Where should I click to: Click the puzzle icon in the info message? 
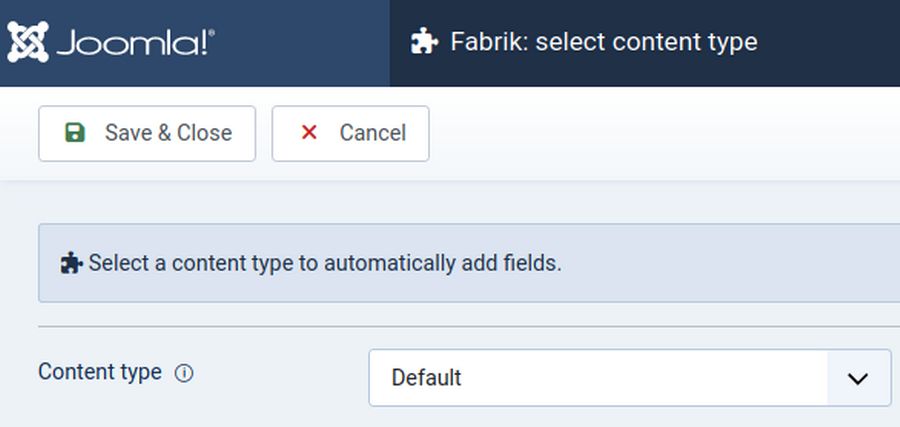pos(71,264)
